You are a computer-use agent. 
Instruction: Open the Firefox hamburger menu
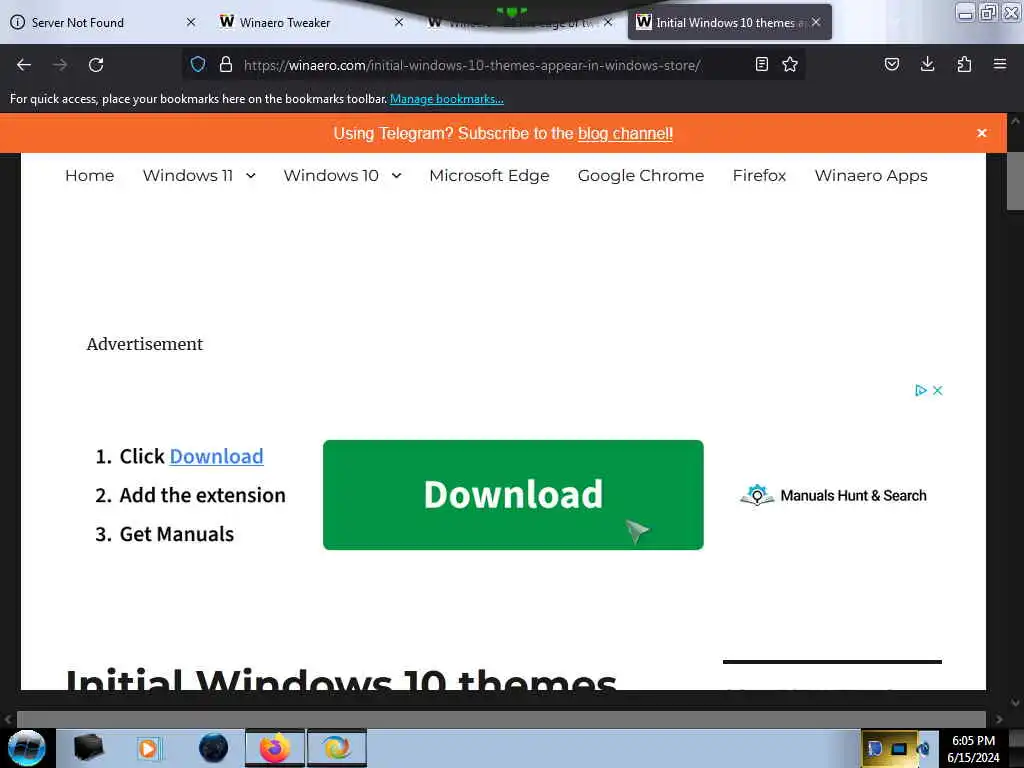(1000, 64)
